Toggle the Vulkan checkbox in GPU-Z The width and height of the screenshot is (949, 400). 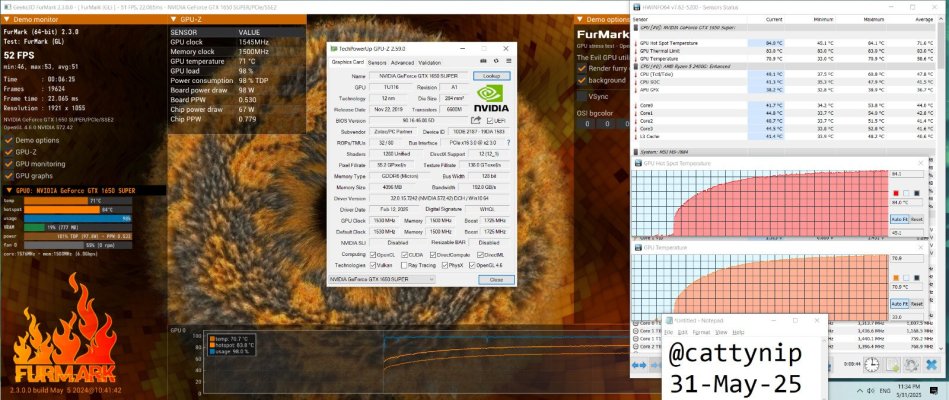pos(373,265)
